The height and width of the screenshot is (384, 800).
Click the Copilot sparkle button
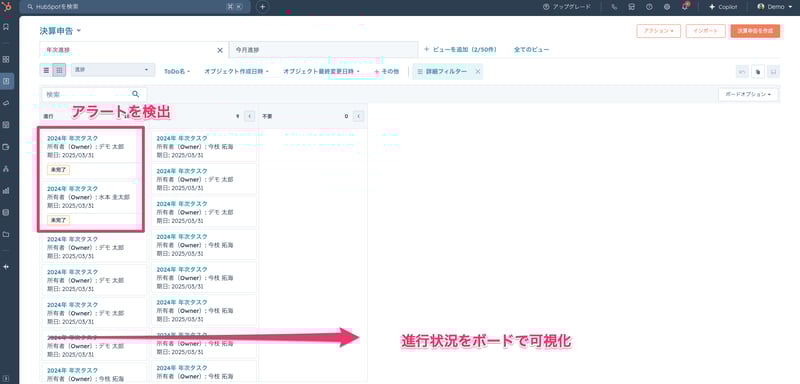(723, 7)
